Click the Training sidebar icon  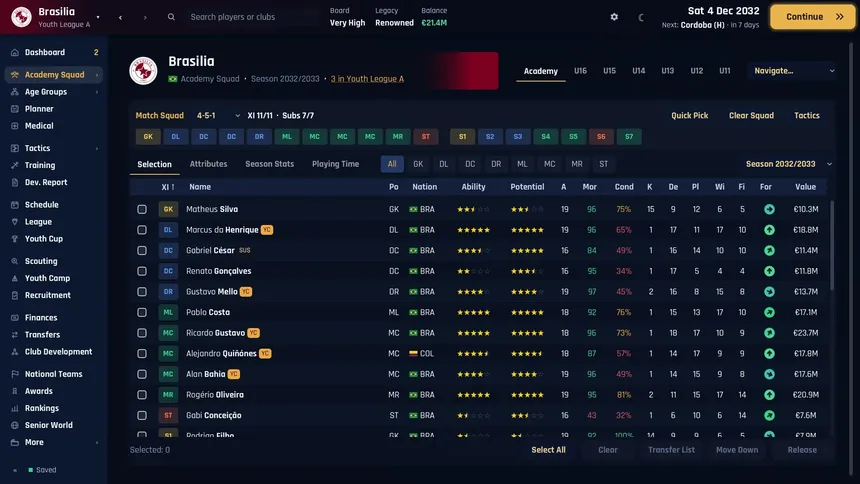15,165
